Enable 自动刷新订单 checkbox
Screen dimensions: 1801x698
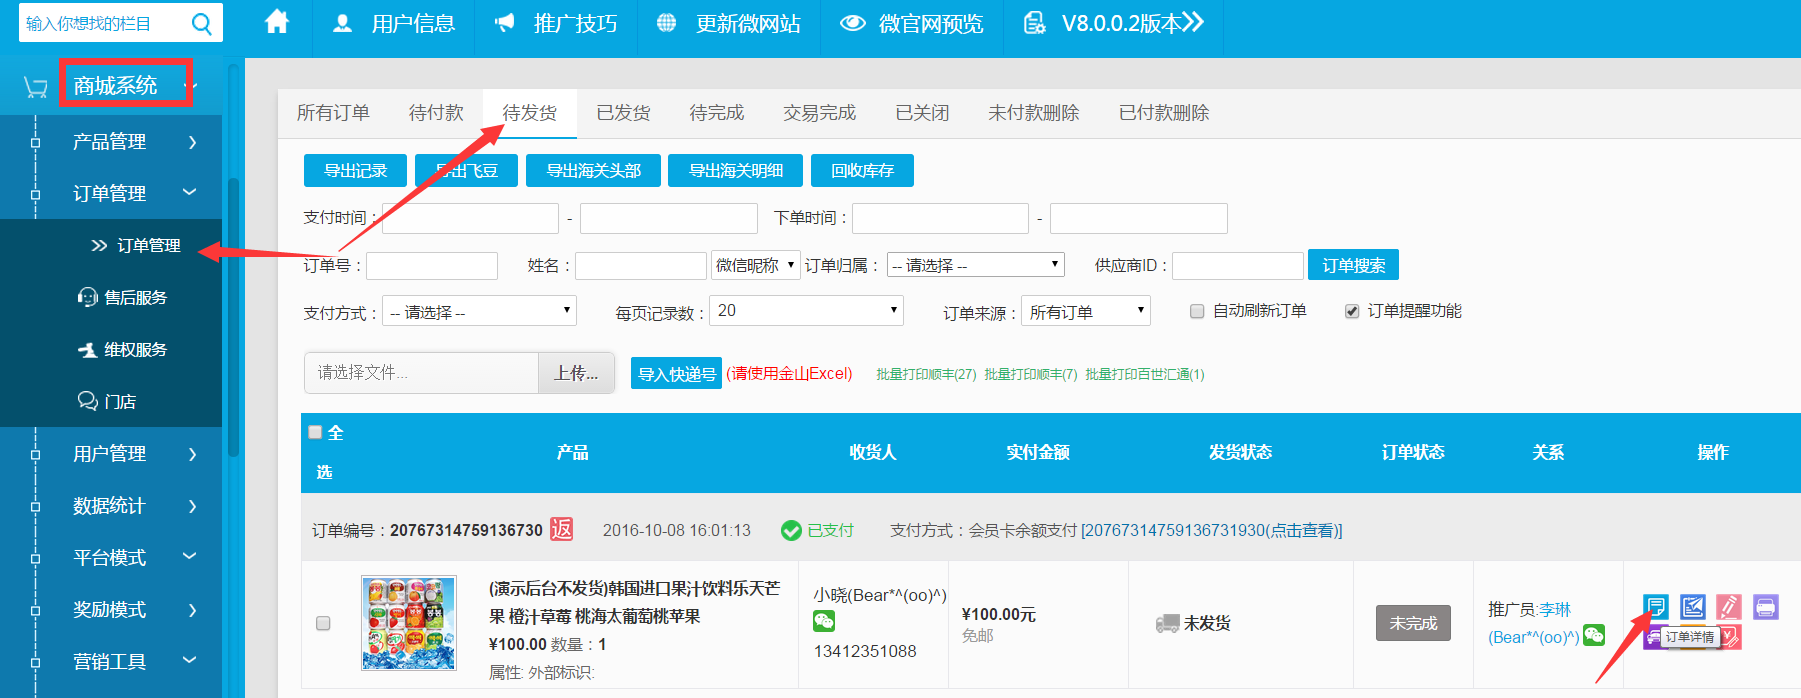point(1197,311)
